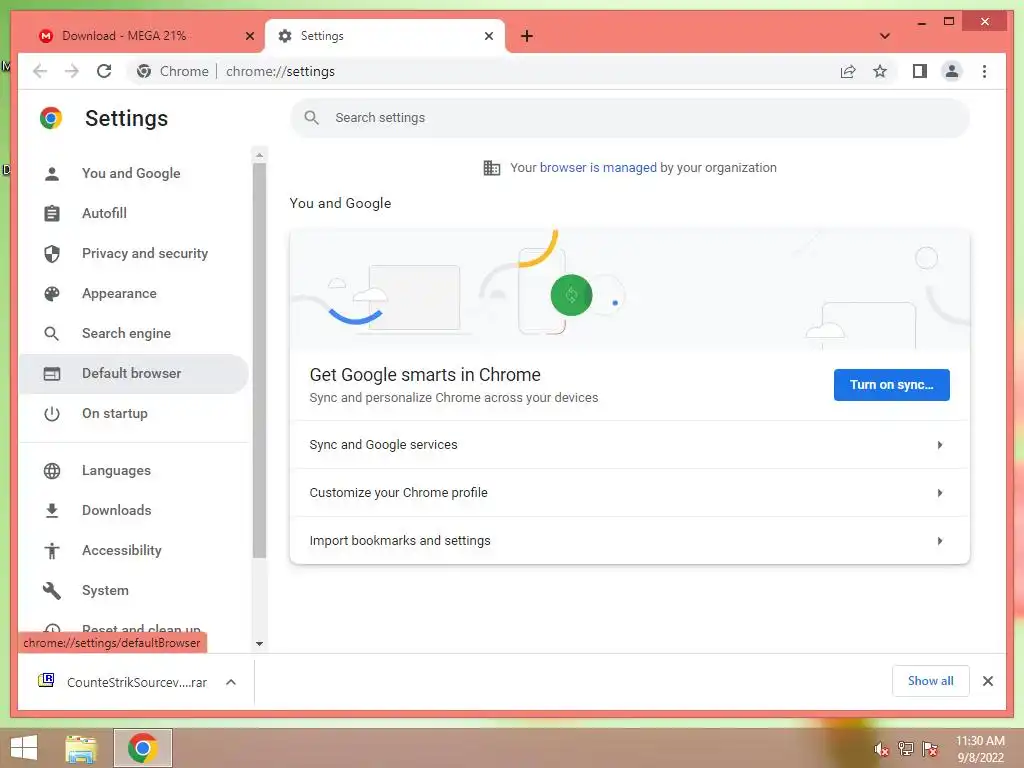
Task: Open Autofill settings section
Action: (x=133, y=213)
